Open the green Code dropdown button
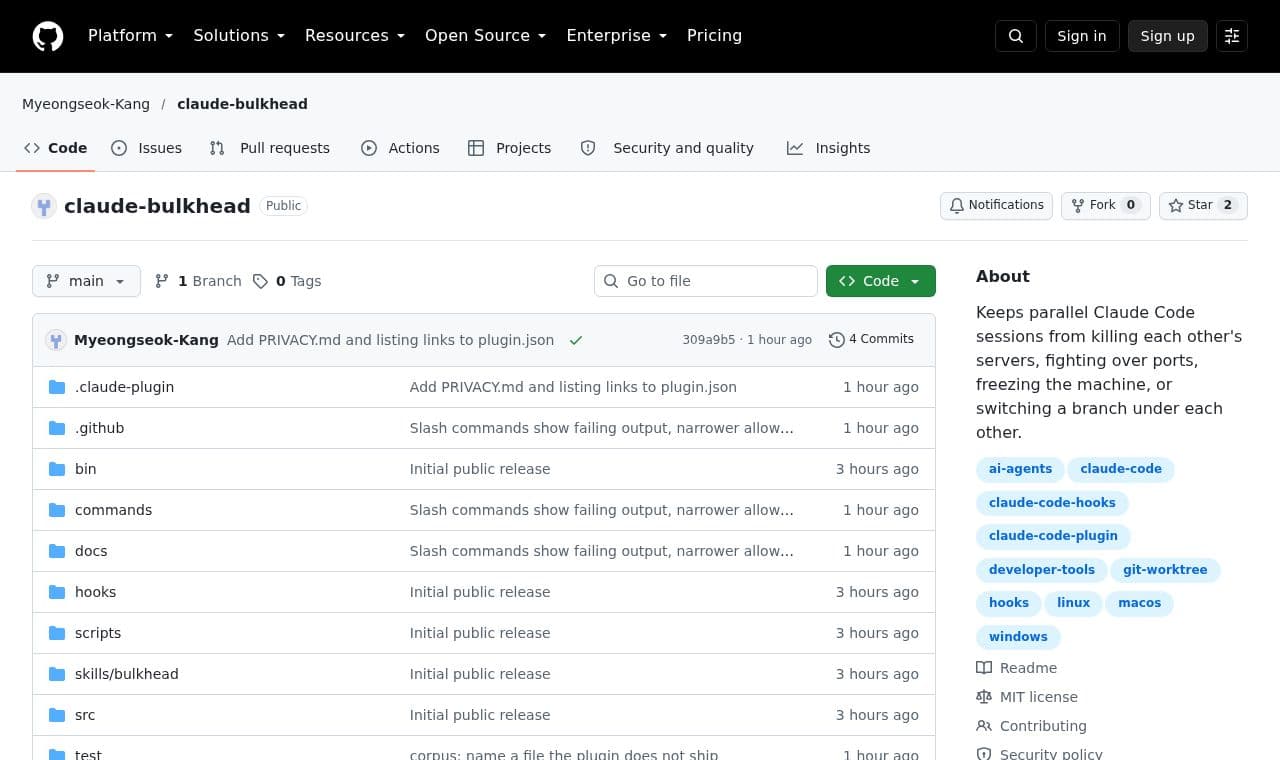1280x760 pixels. tap(881, 281)
